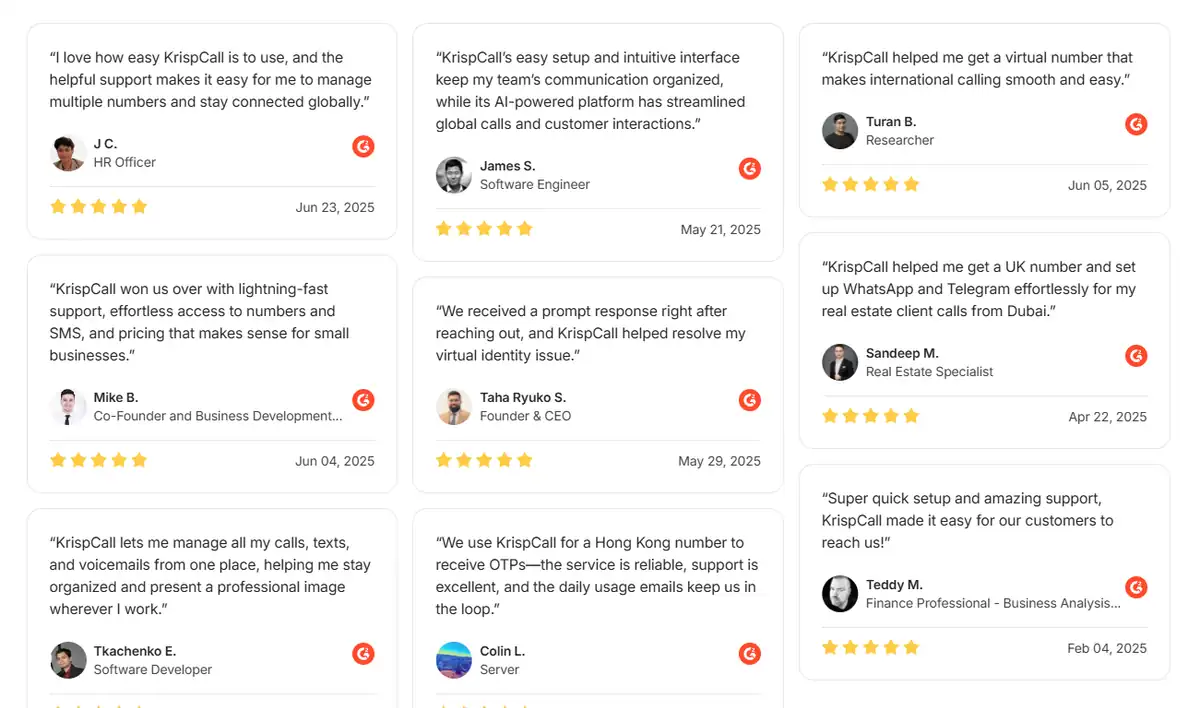Click the G2 badge on J C.'s review
1200x708 pixels.
[x=363, y=147]
